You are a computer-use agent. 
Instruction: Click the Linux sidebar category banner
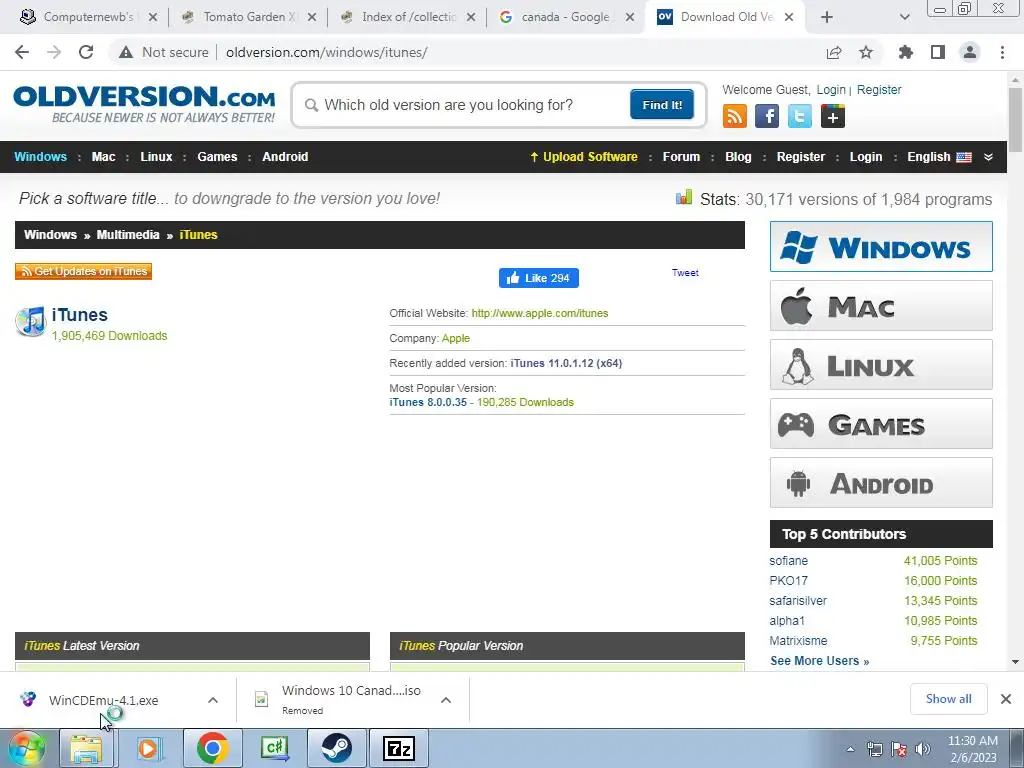tap(881, 364)
